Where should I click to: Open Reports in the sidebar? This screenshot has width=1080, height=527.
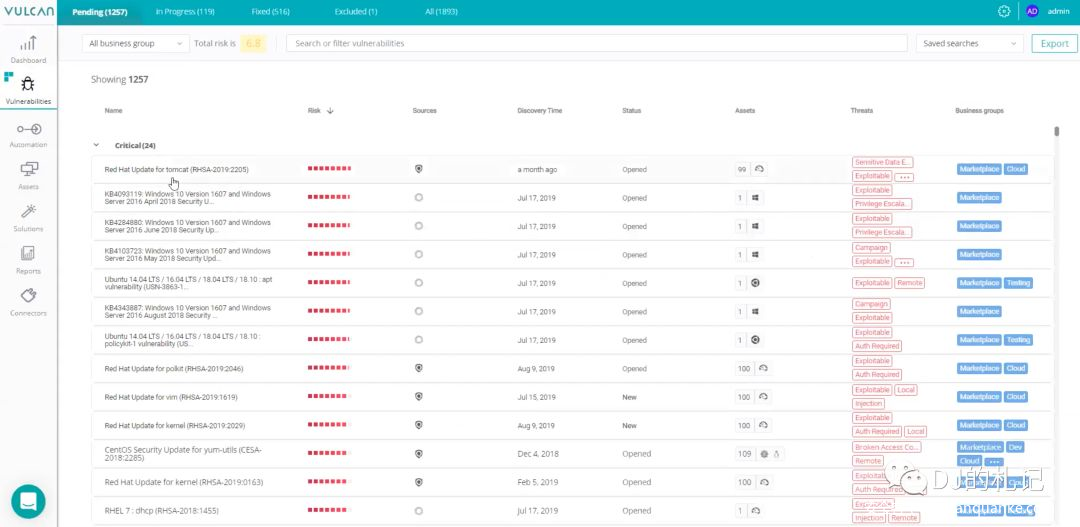pyautogui.click(x=28, y=254)
